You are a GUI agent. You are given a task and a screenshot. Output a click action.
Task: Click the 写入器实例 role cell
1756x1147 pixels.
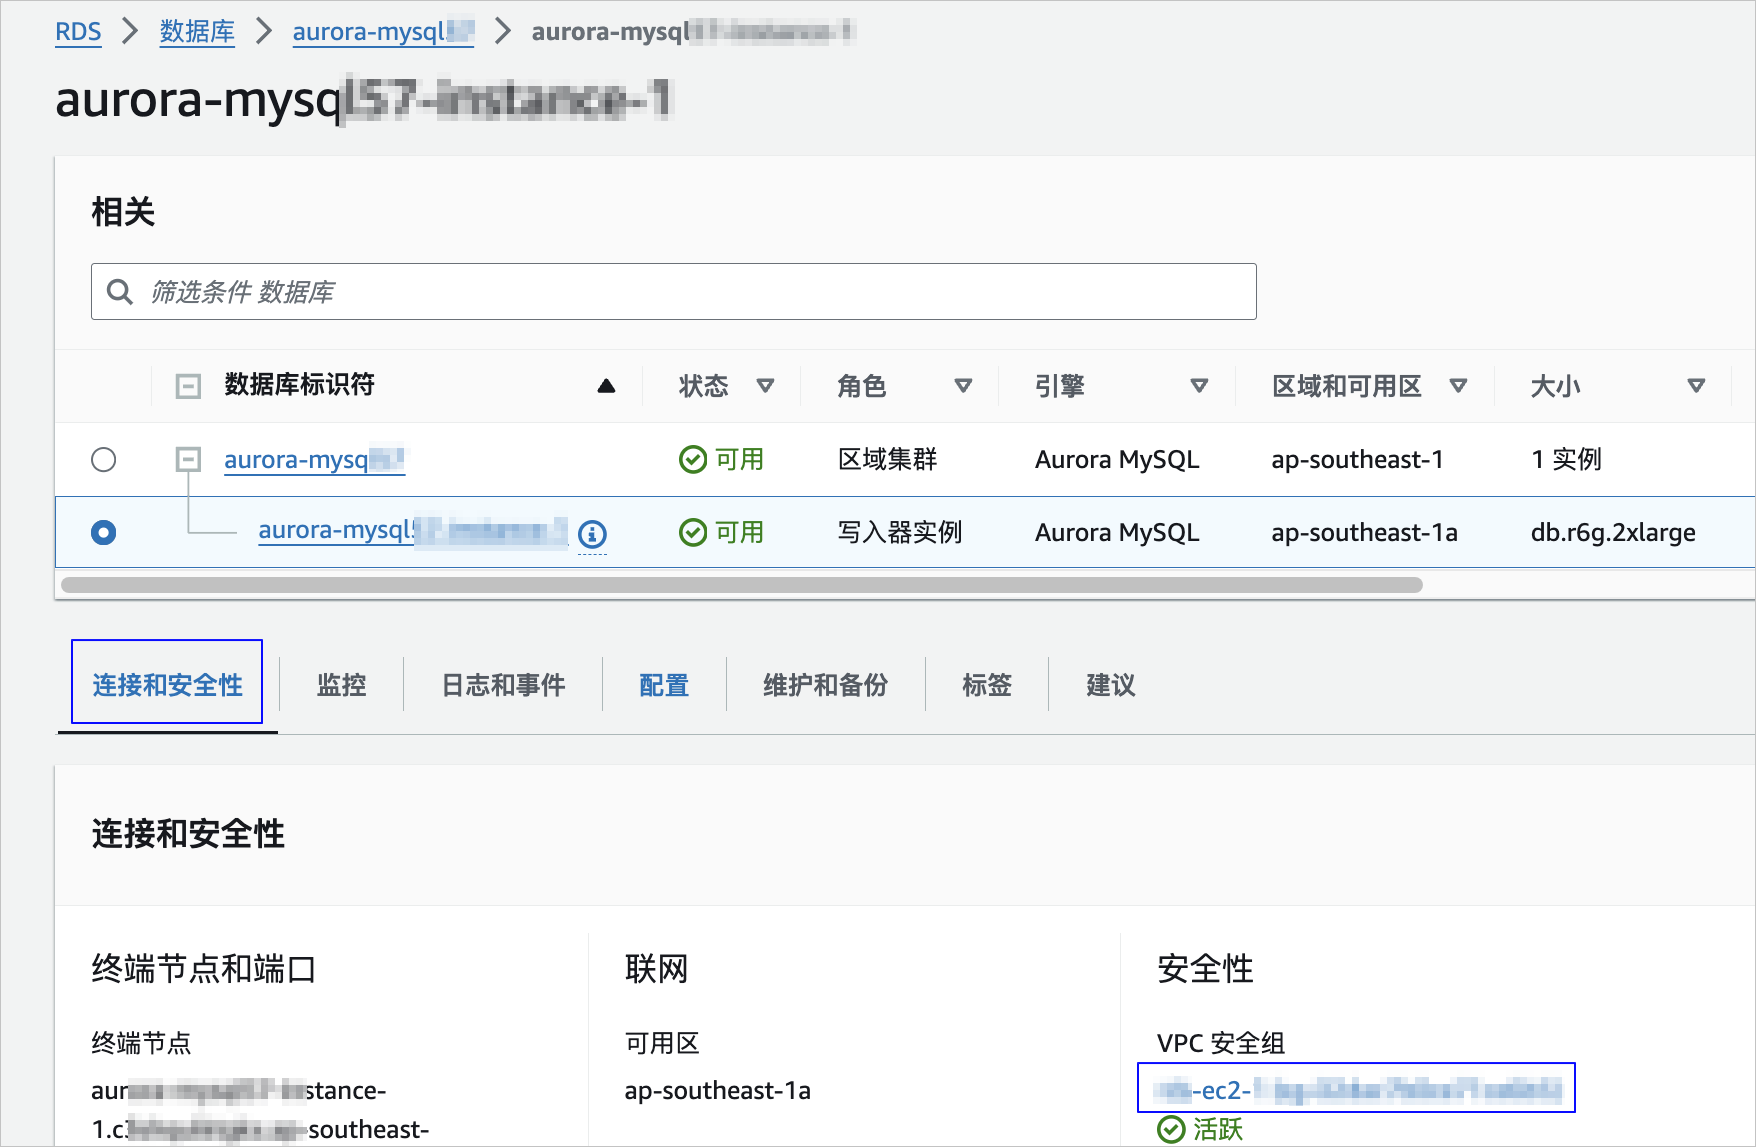click(899, 533)
